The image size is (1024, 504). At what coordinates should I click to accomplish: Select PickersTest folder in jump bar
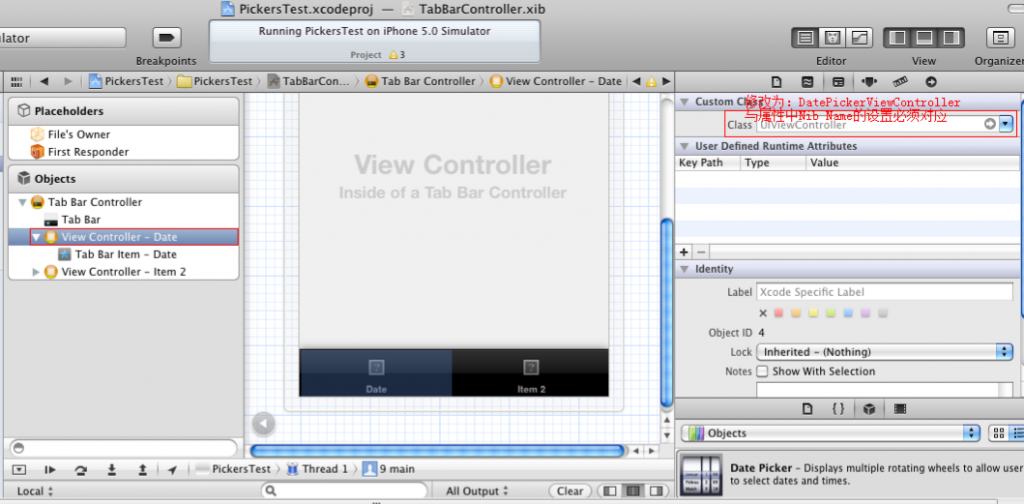pos(215,82)
